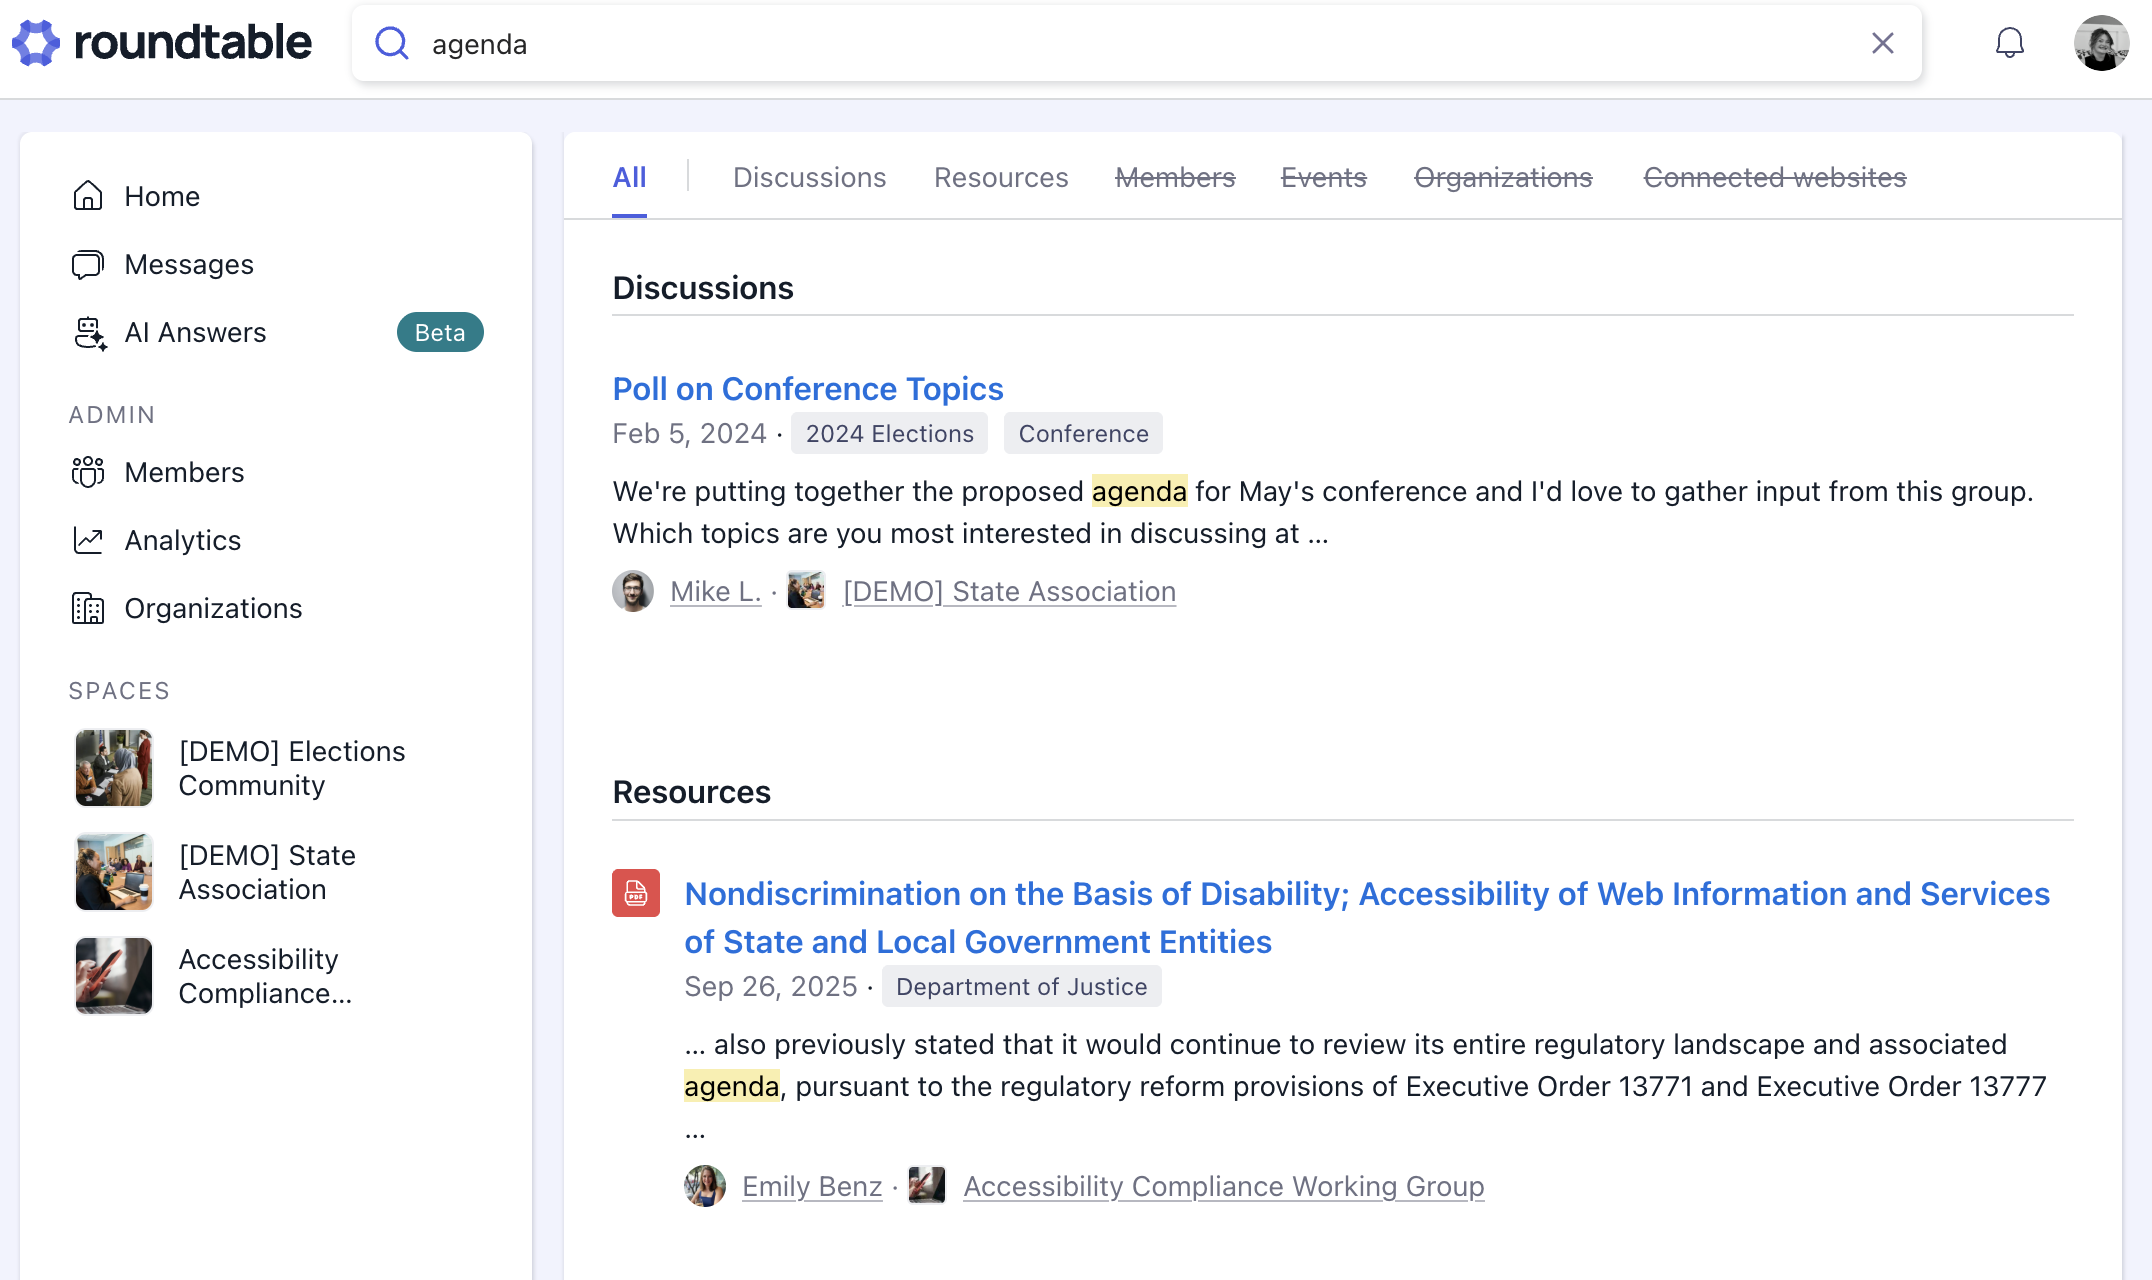Open Poll on Conference Topics discussion
2152x1280 pixels.
(x=807, y=388)
